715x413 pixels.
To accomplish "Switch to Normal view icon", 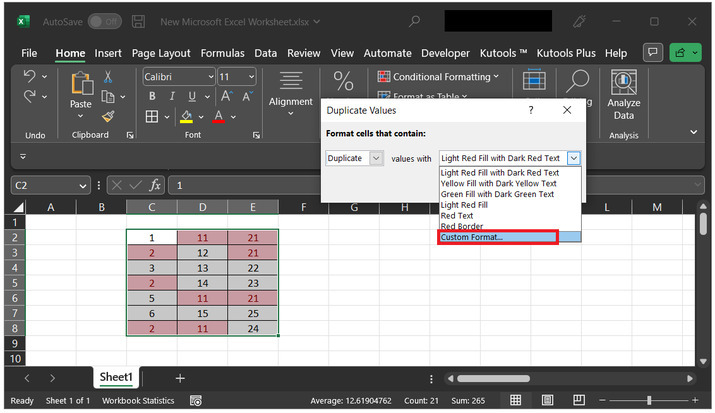I will point(515,400).
